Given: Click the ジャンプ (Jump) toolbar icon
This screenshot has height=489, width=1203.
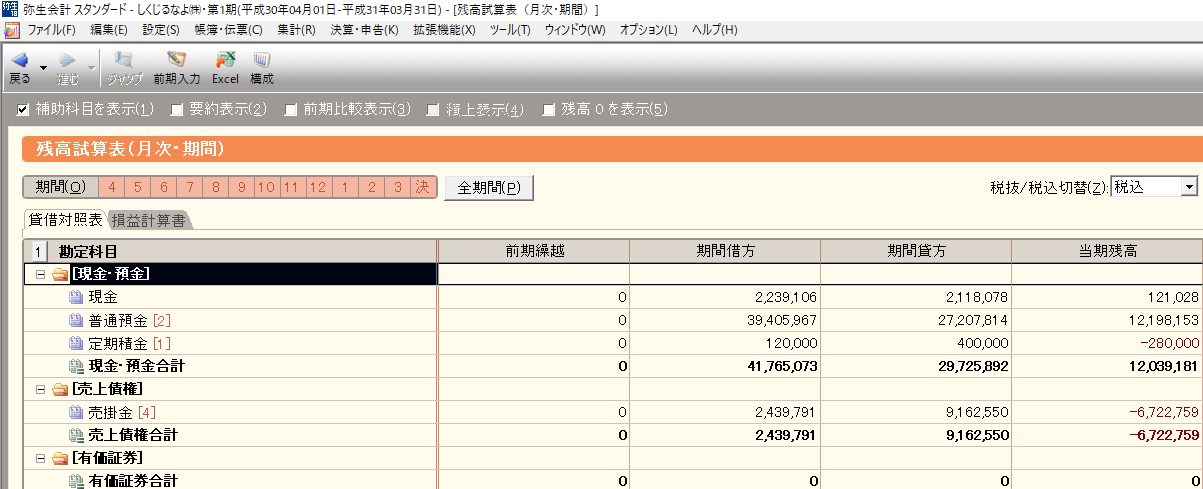Looking at the screenshot, I should 125,62.
